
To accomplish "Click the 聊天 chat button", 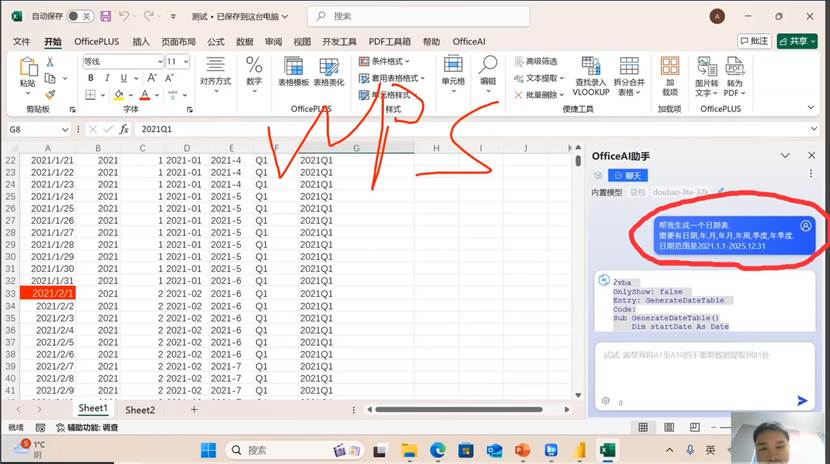I will click(628, 175).
